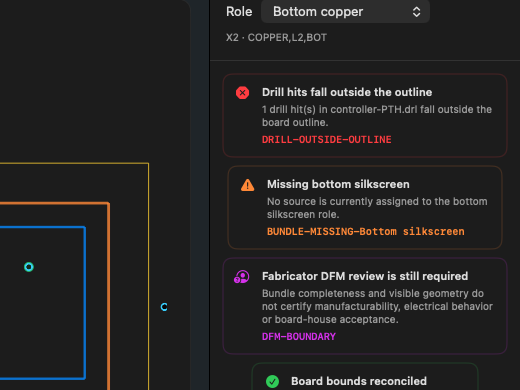The width and height of the screenshot is (520, 390).
Task: Click the yellow board outline rectangle
Action: pyautogui.click(x=148, y=276)
